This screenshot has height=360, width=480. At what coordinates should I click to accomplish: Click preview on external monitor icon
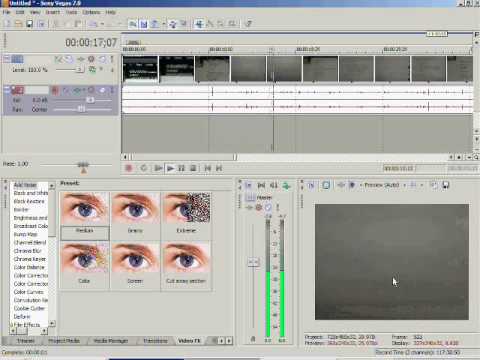pyautogui.click(x=326, y=185)
